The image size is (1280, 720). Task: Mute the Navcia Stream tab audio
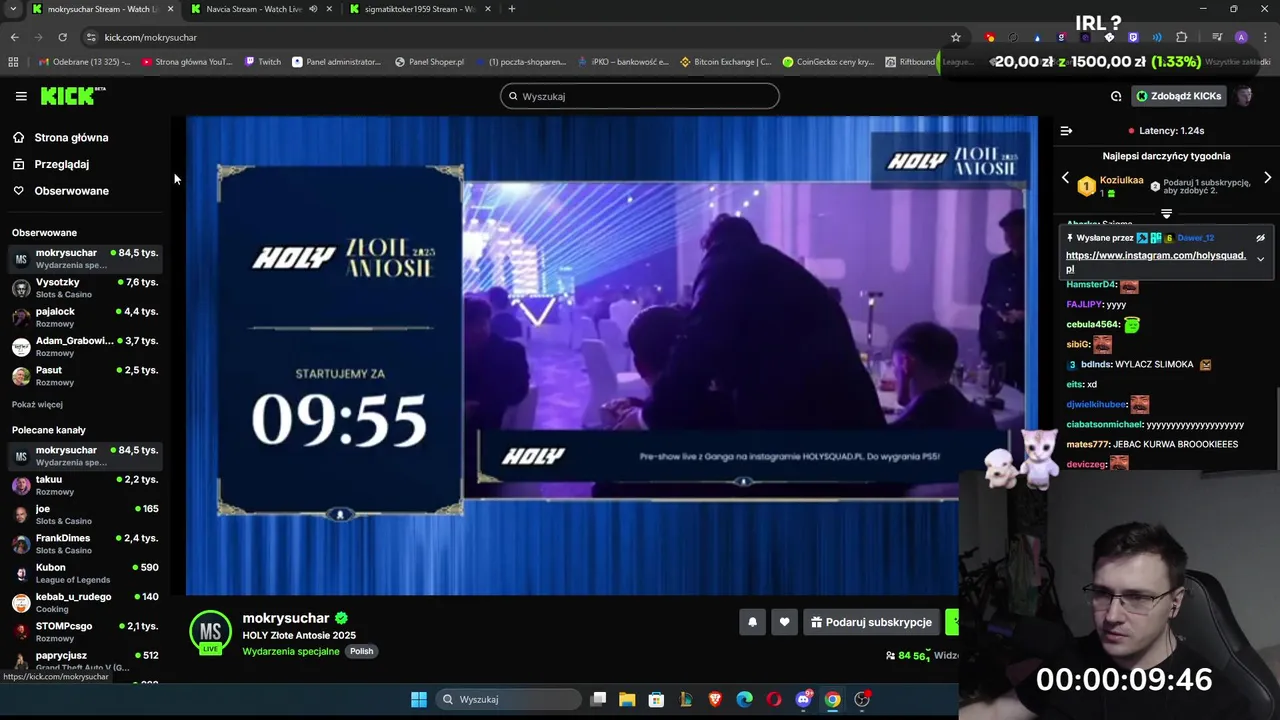tap(313, 9)
